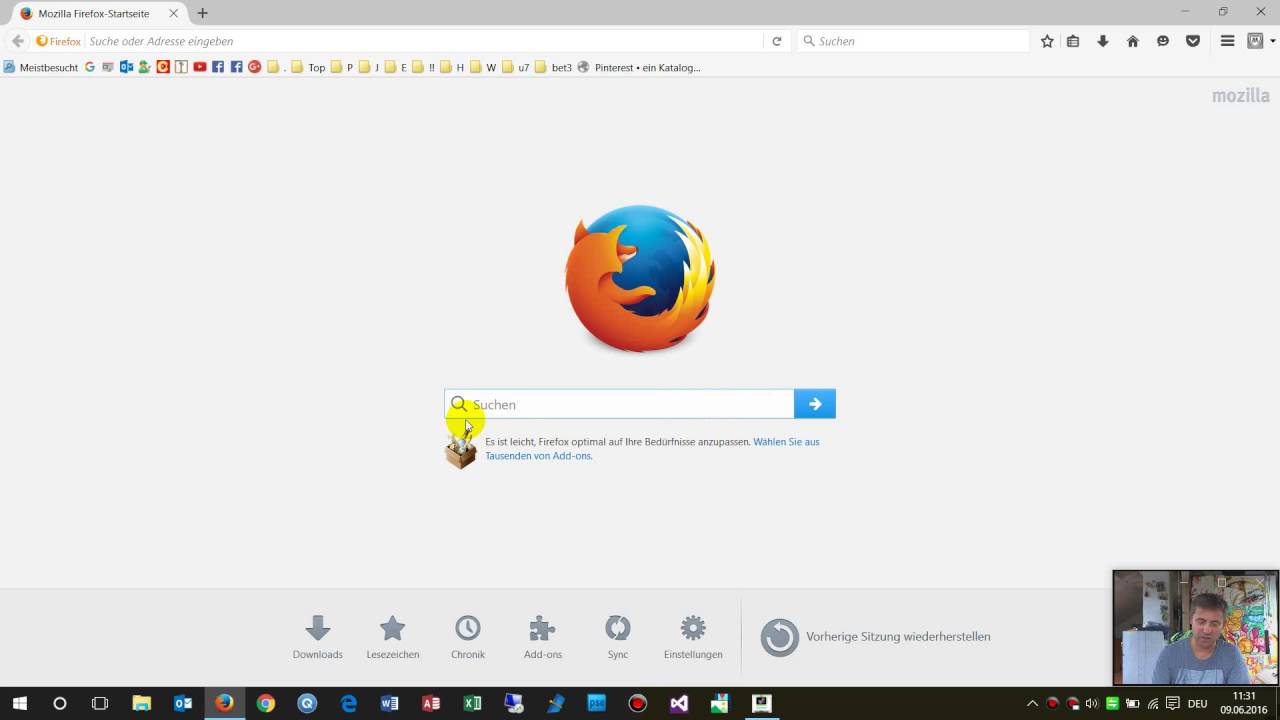Screen dimensions: 1280x720
Task: Open the E bookmarks folder
Action: [396, 67]
